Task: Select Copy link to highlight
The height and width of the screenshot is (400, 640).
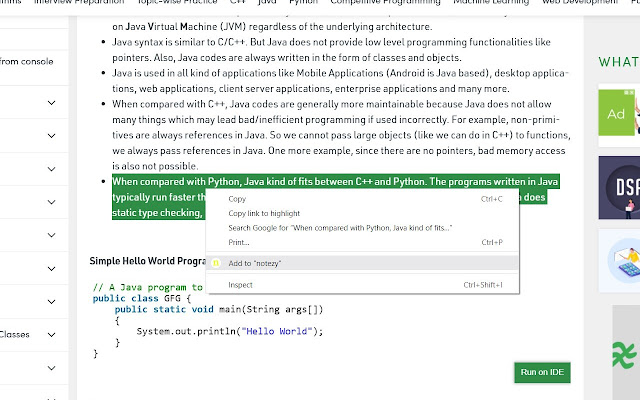Action: [x=362, y=213]
